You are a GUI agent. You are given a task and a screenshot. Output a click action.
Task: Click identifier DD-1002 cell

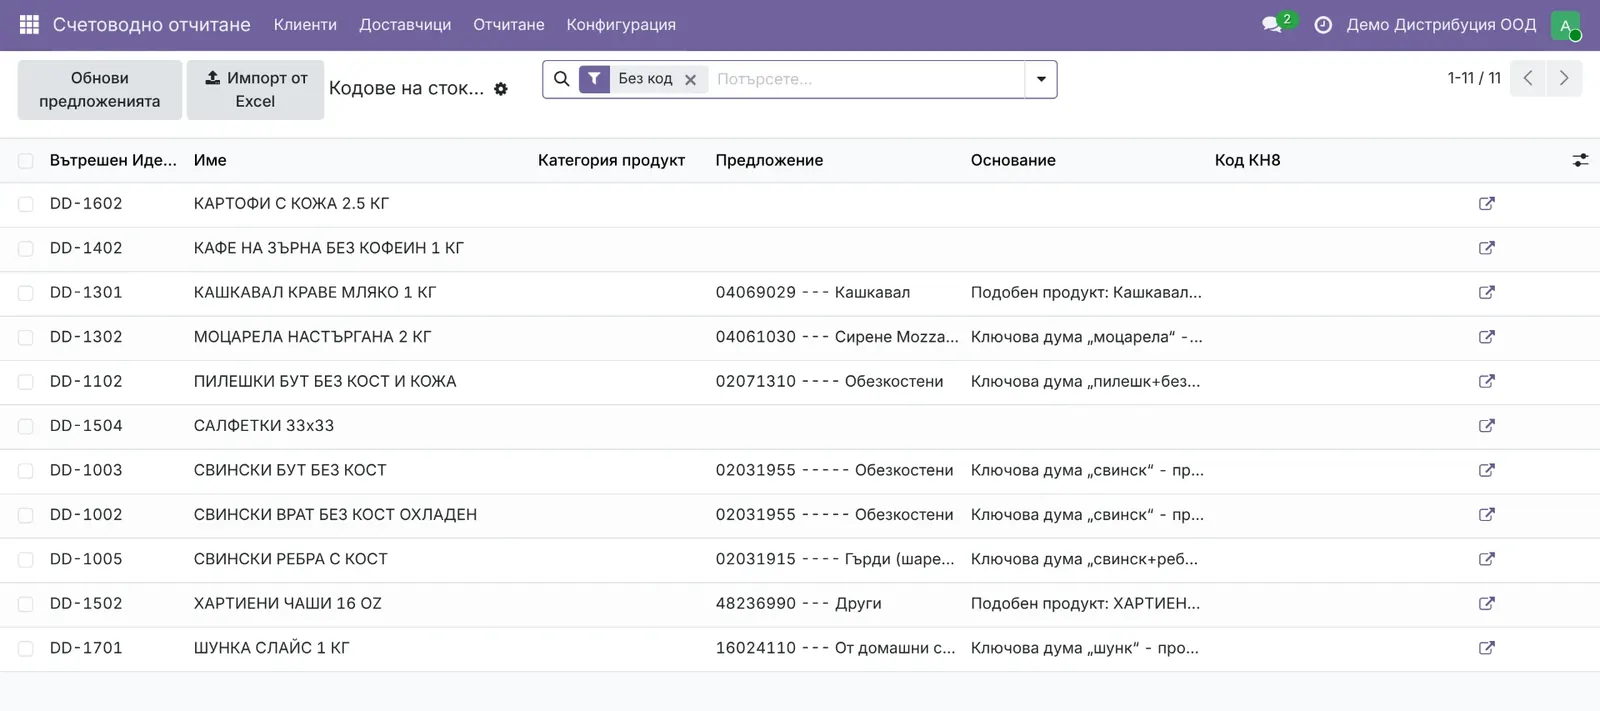[x=86, y=515]
